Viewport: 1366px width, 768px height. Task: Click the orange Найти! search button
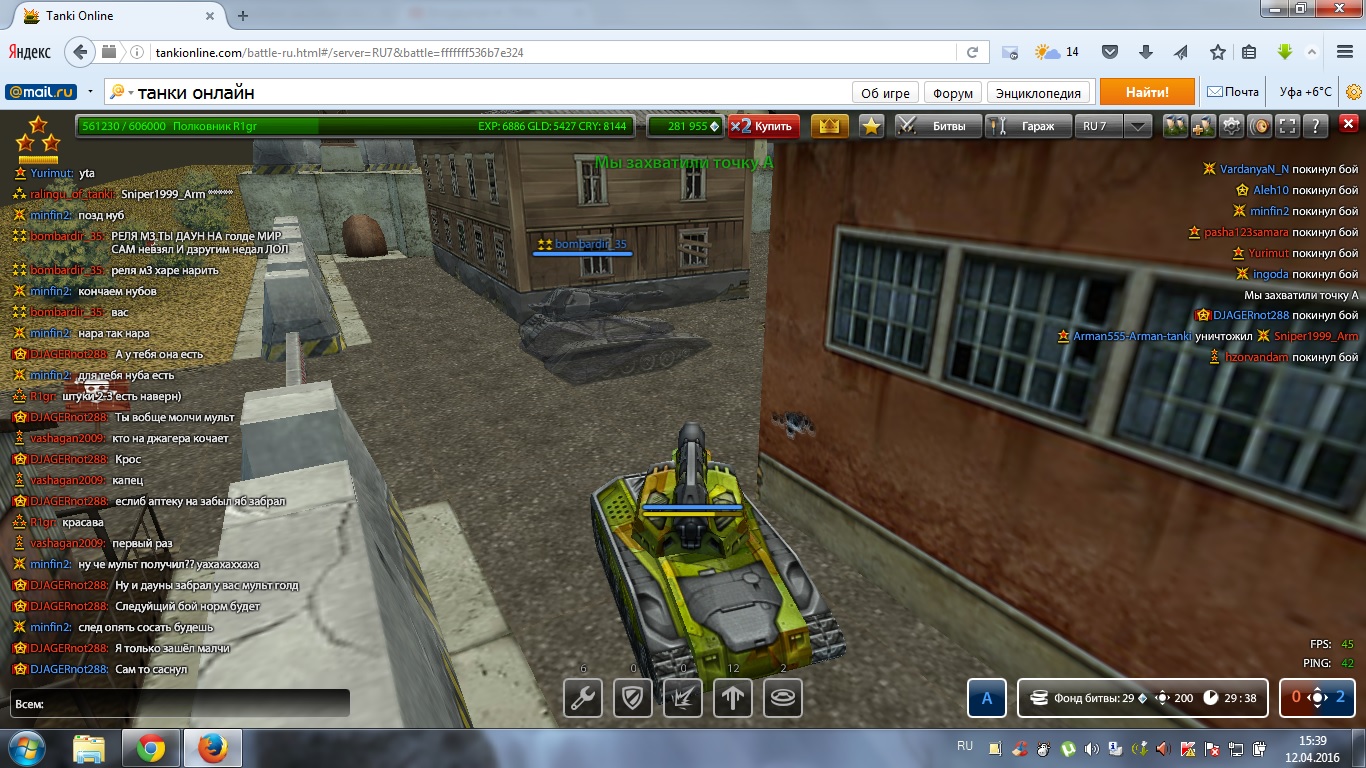coord(1147,92)
